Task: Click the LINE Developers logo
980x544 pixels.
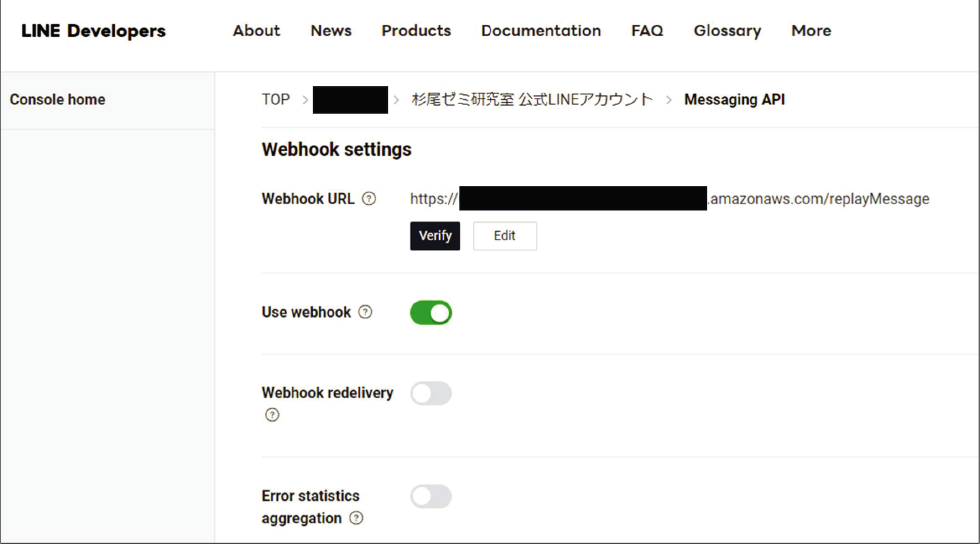Action: pos(93,31)
